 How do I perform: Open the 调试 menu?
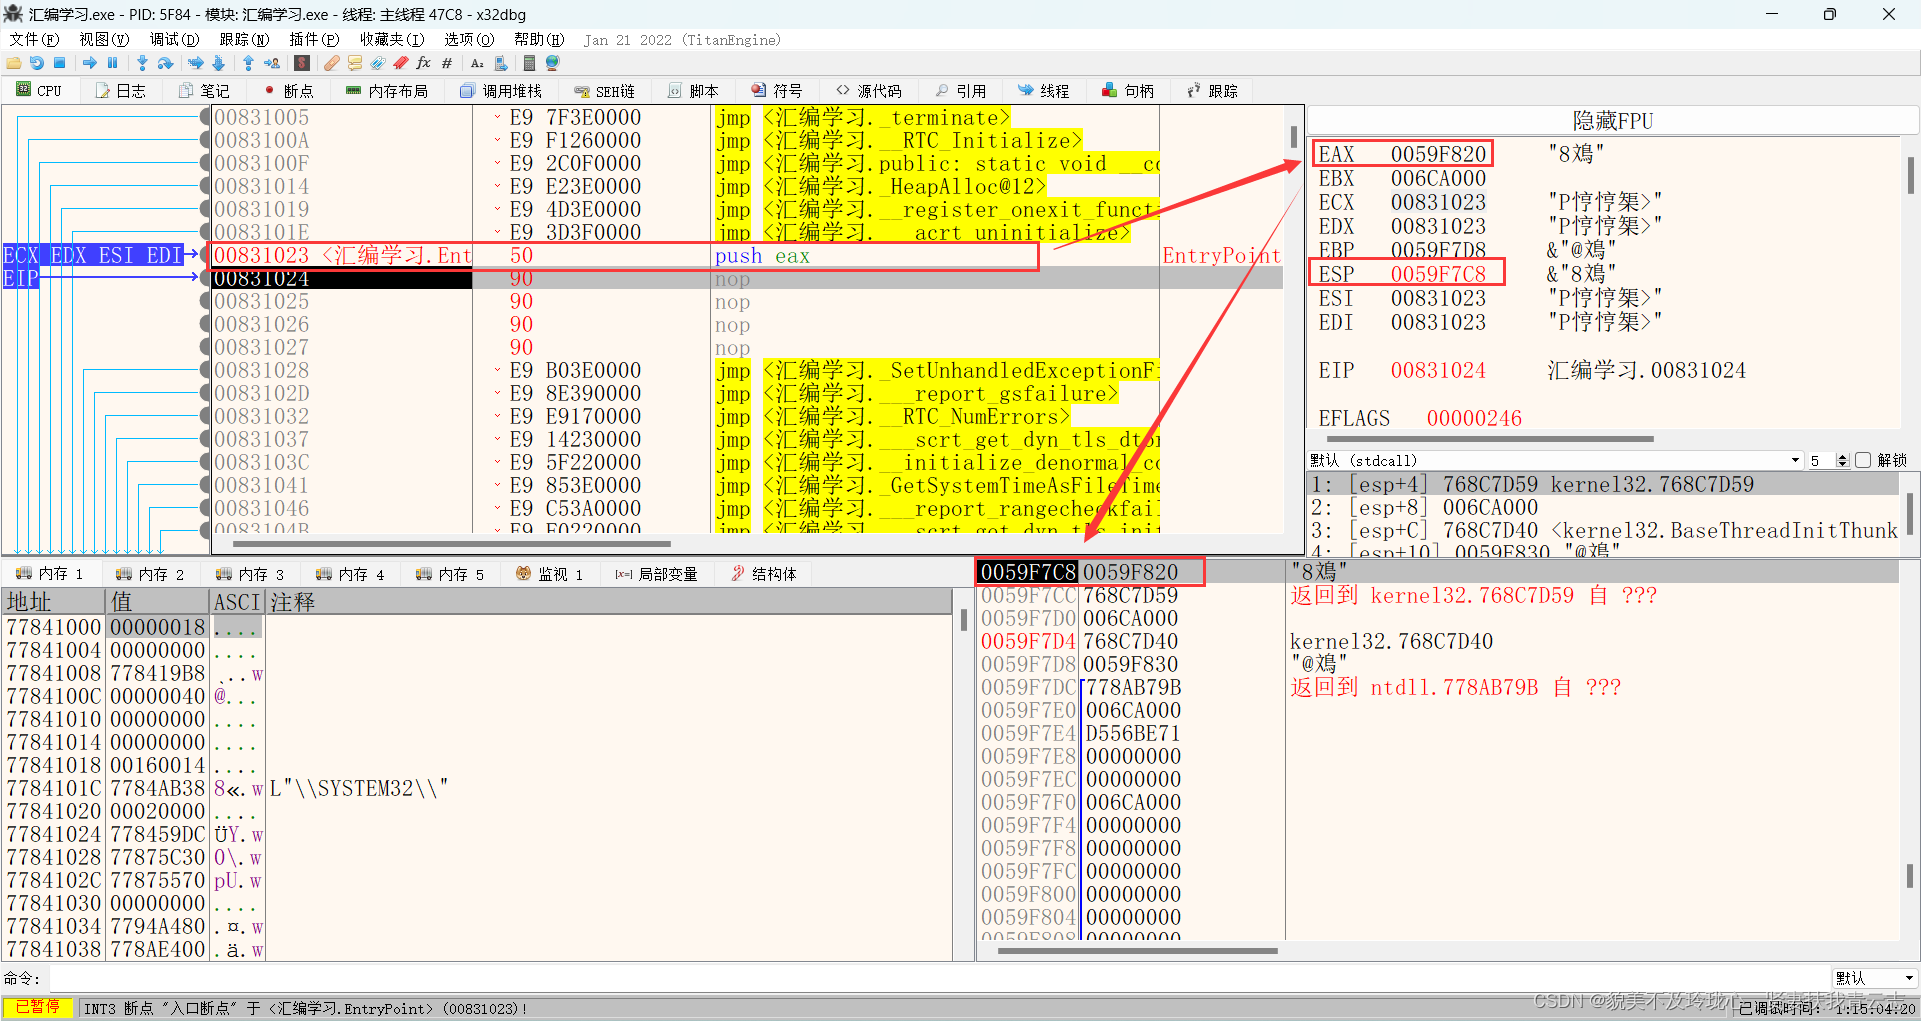[x=174, y=40]
